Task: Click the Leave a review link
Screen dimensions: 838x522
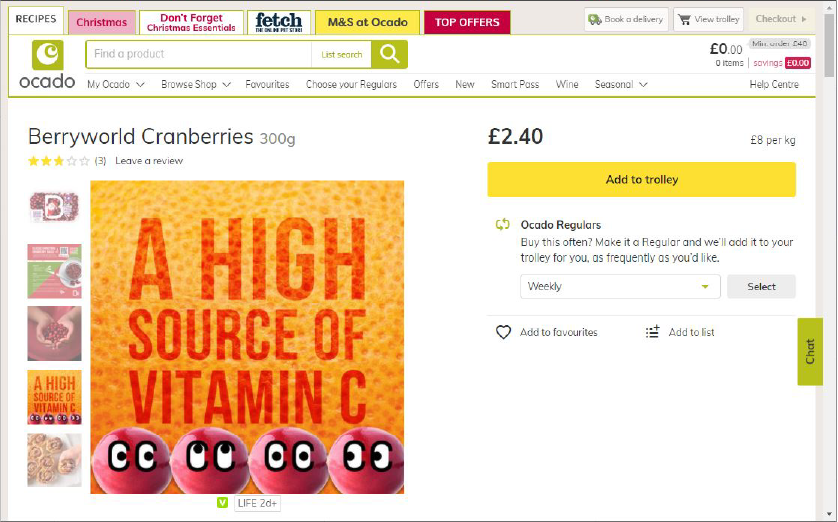Action: click(149, 161)
